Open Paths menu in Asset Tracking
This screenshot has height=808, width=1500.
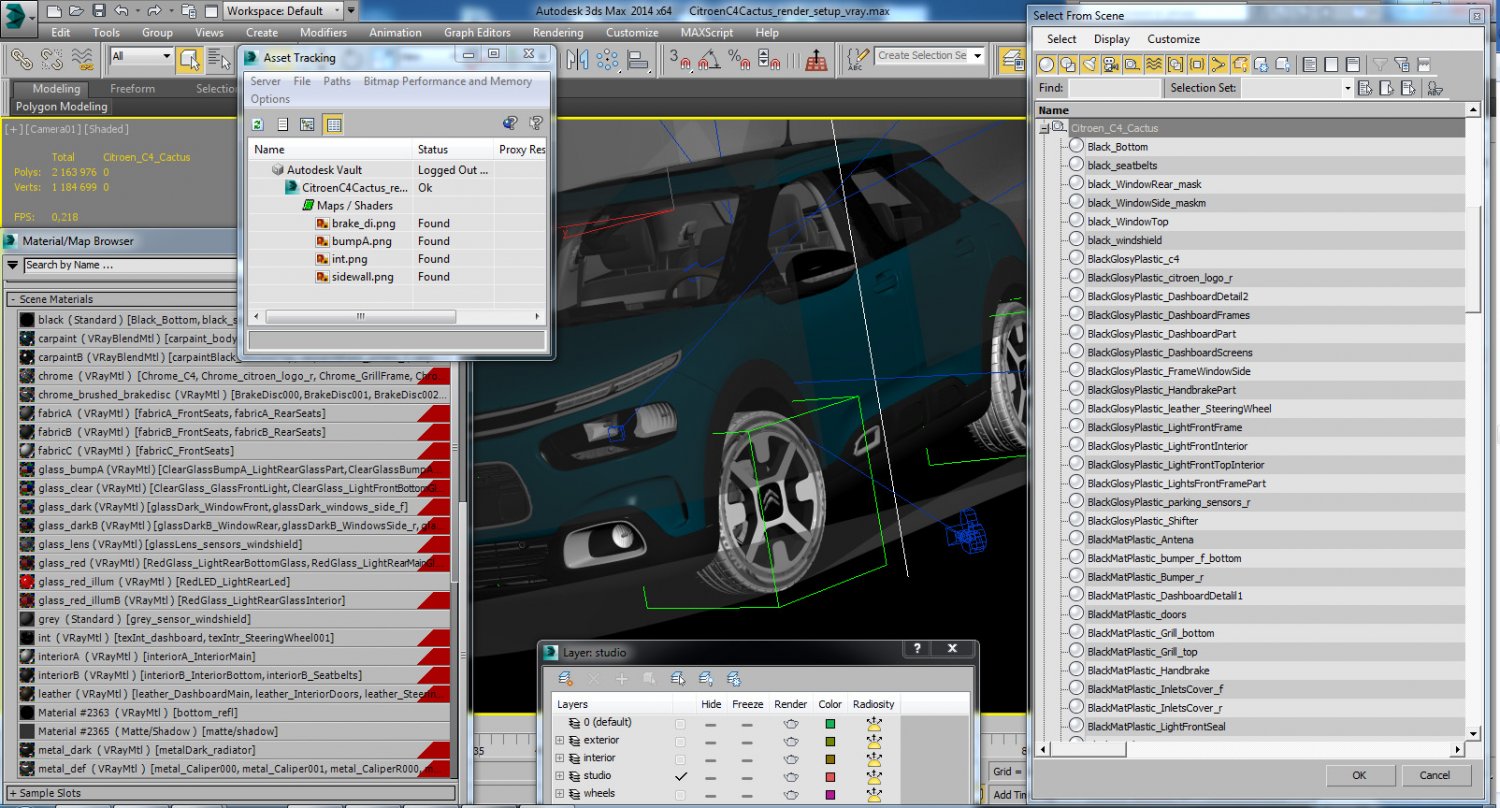tap(337, 81)
